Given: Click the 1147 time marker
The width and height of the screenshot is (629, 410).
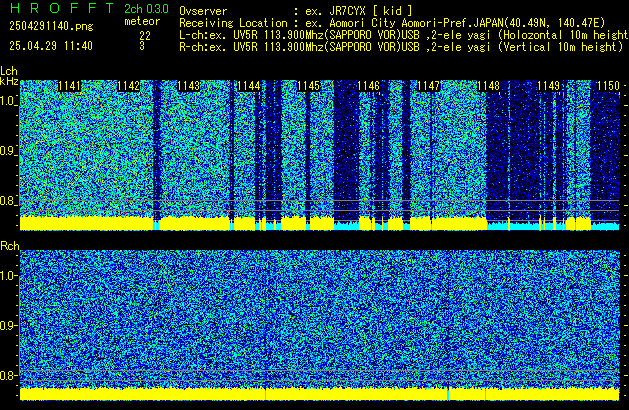Looking at the screenshot, I should pos(428,86).
